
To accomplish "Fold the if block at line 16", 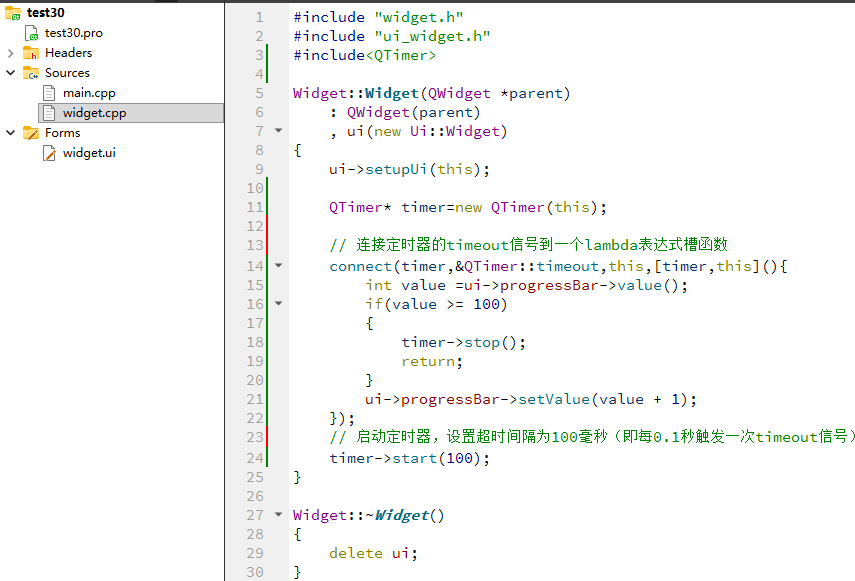I will (x=279, y=304).
